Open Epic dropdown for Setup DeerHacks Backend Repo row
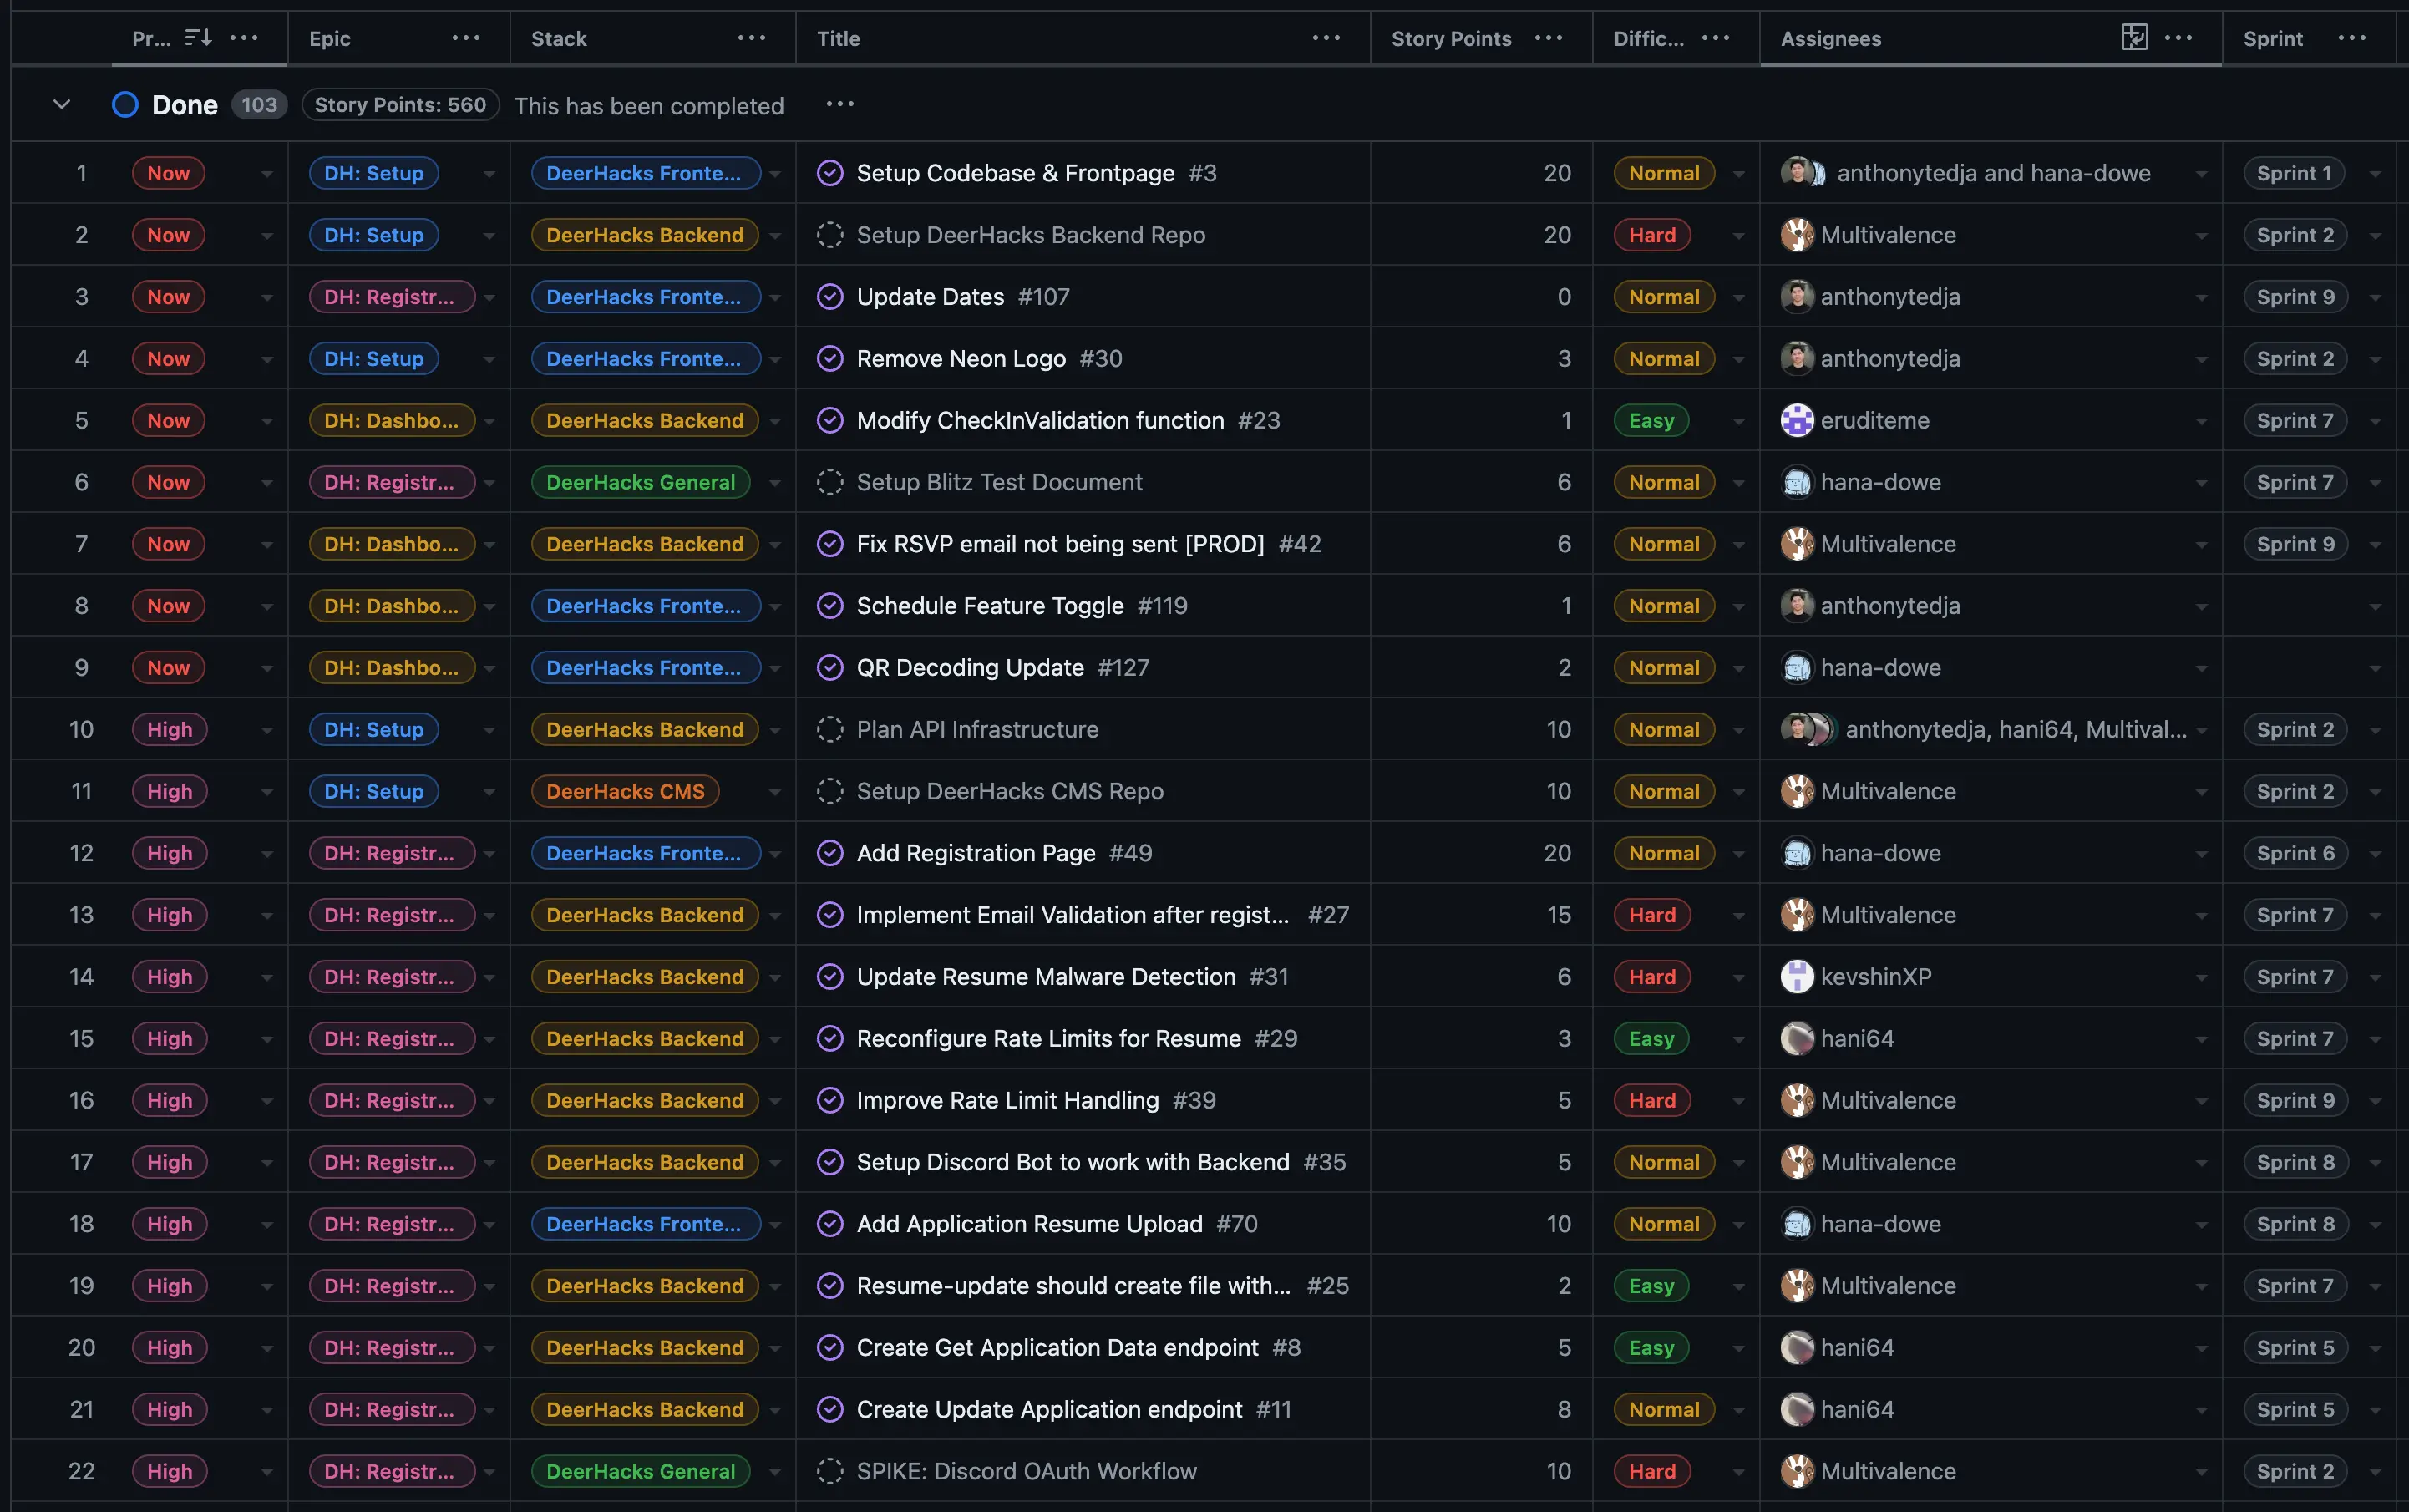 click(489, 236)
